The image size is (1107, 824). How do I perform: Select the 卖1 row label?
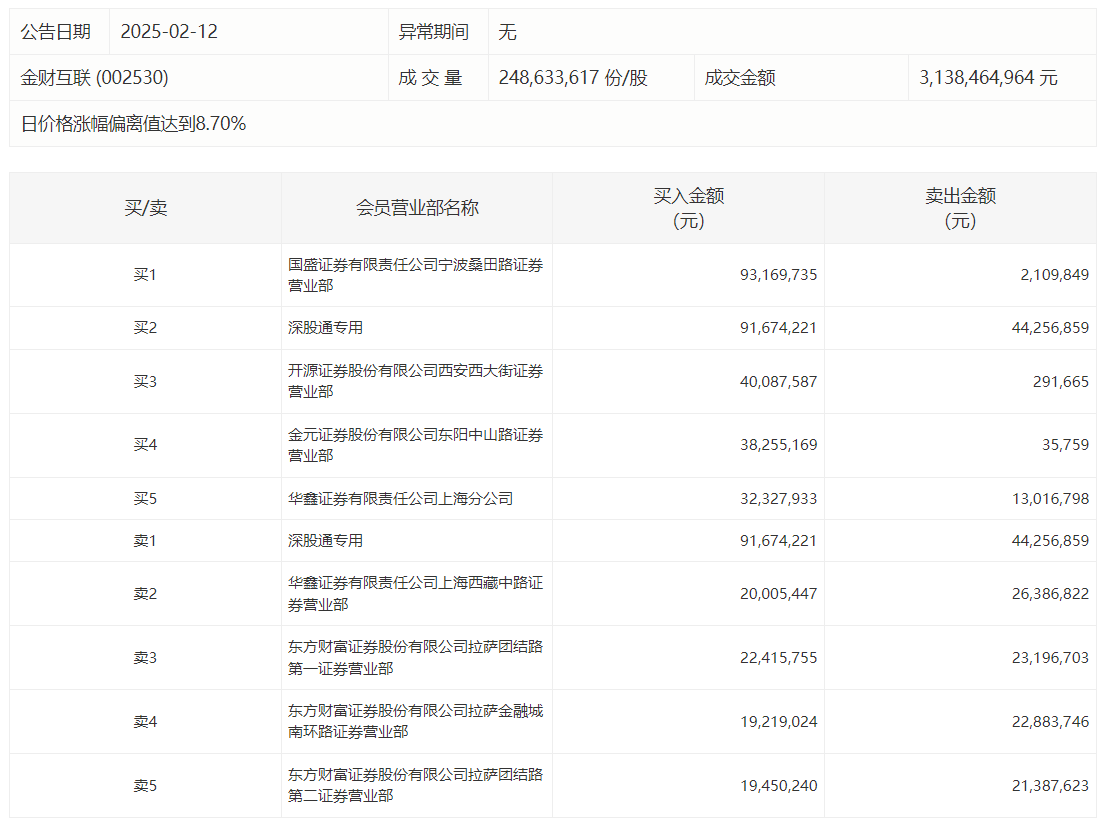coord(145,541)
